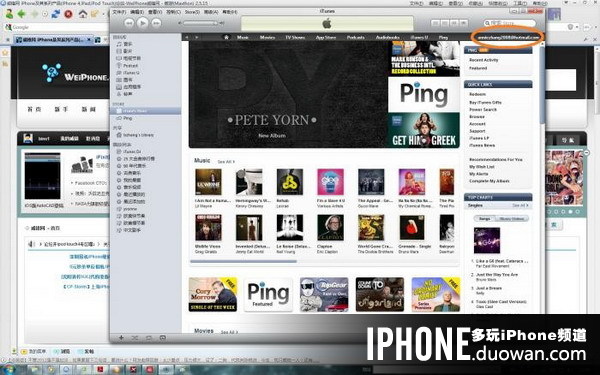Select the yvonne playlist in sidebar

coord(130,209)
